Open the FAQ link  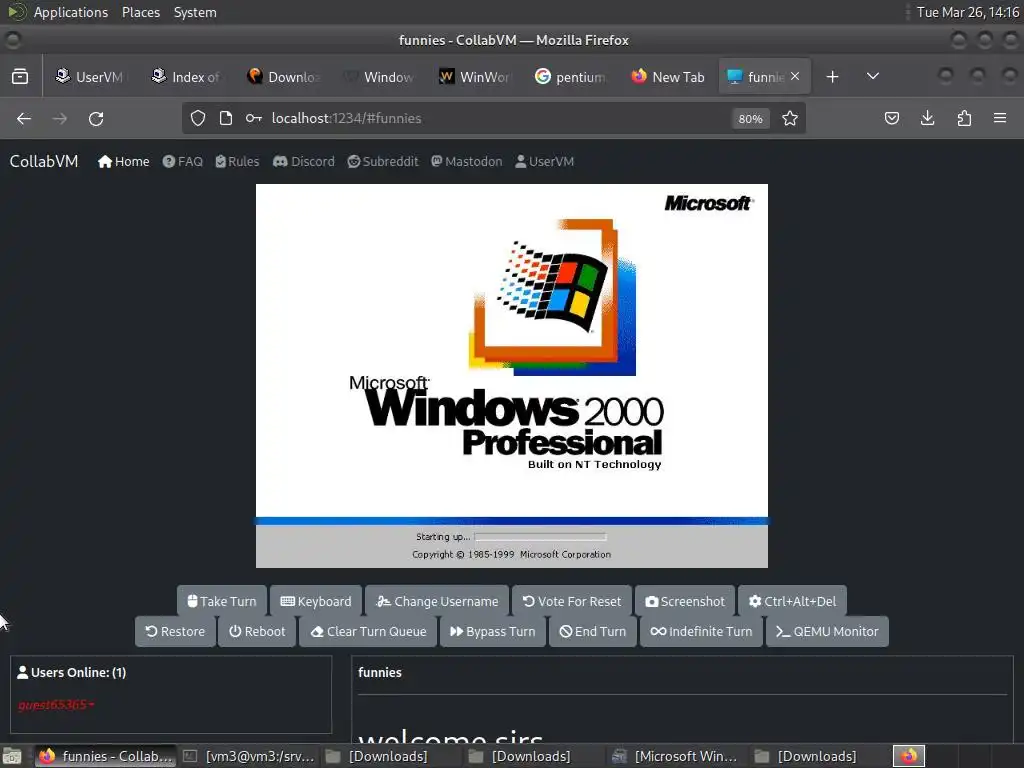(x=183, y=161)
